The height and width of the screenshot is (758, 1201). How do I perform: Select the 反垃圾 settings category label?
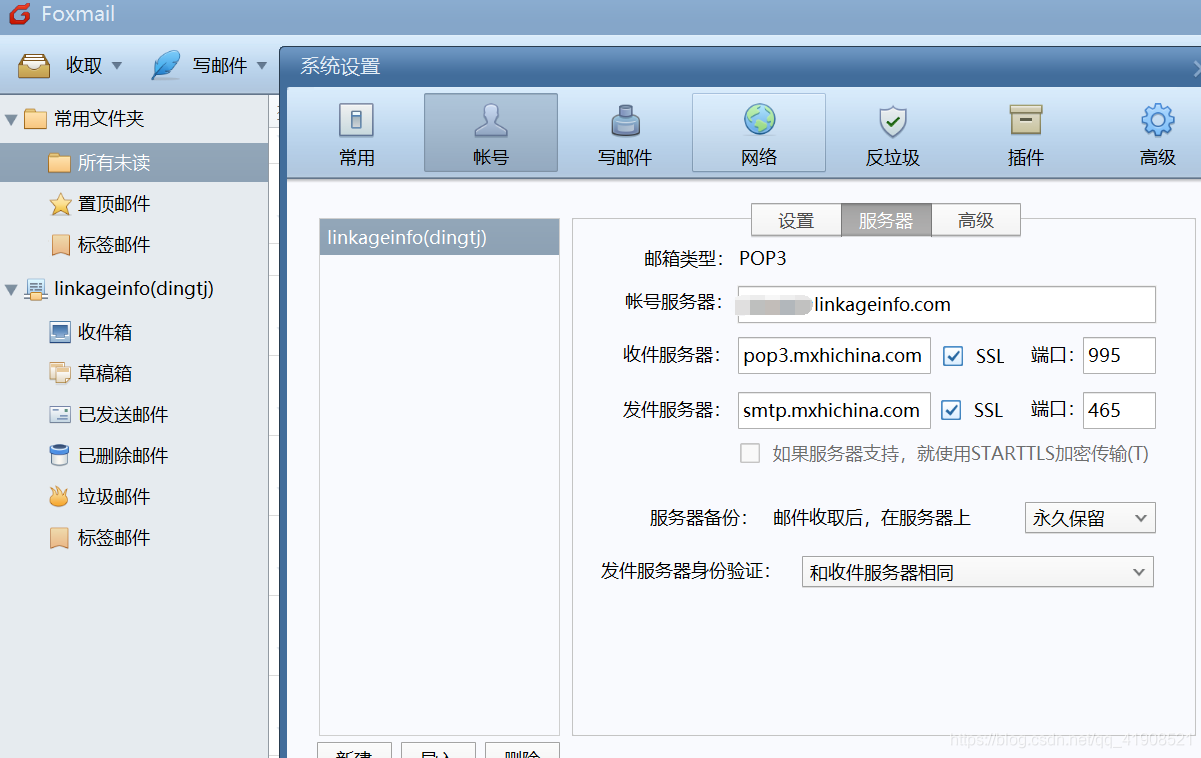tap(893, 157)
